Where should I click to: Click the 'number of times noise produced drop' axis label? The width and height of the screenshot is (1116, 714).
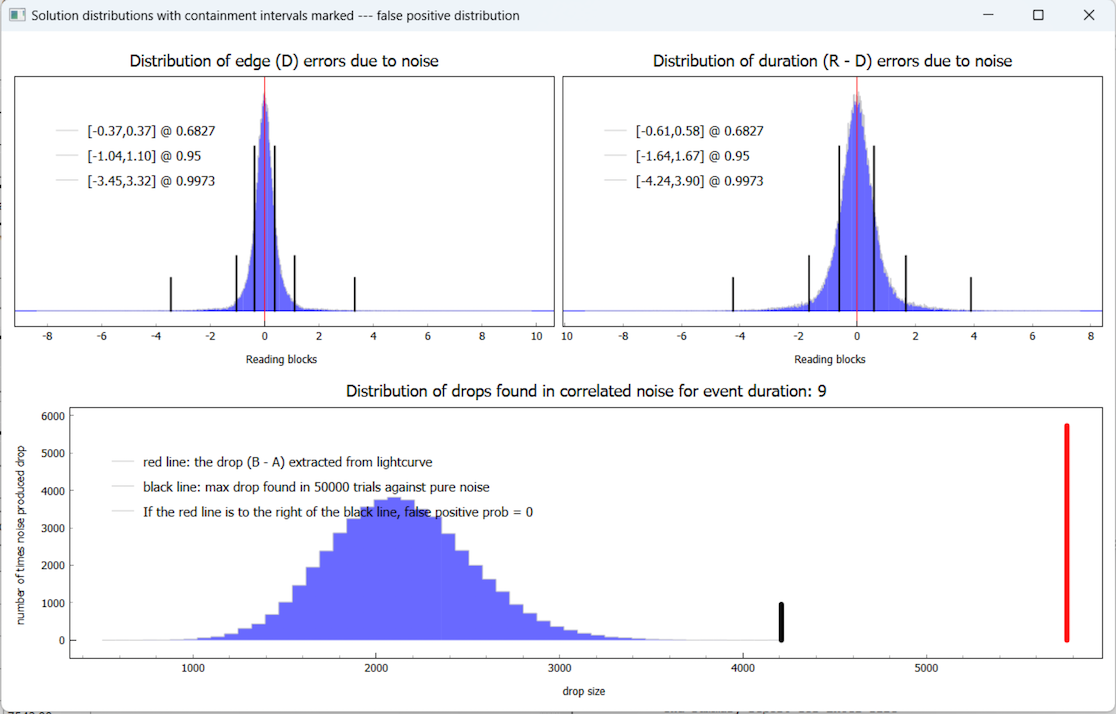click(x=21, y=535)
